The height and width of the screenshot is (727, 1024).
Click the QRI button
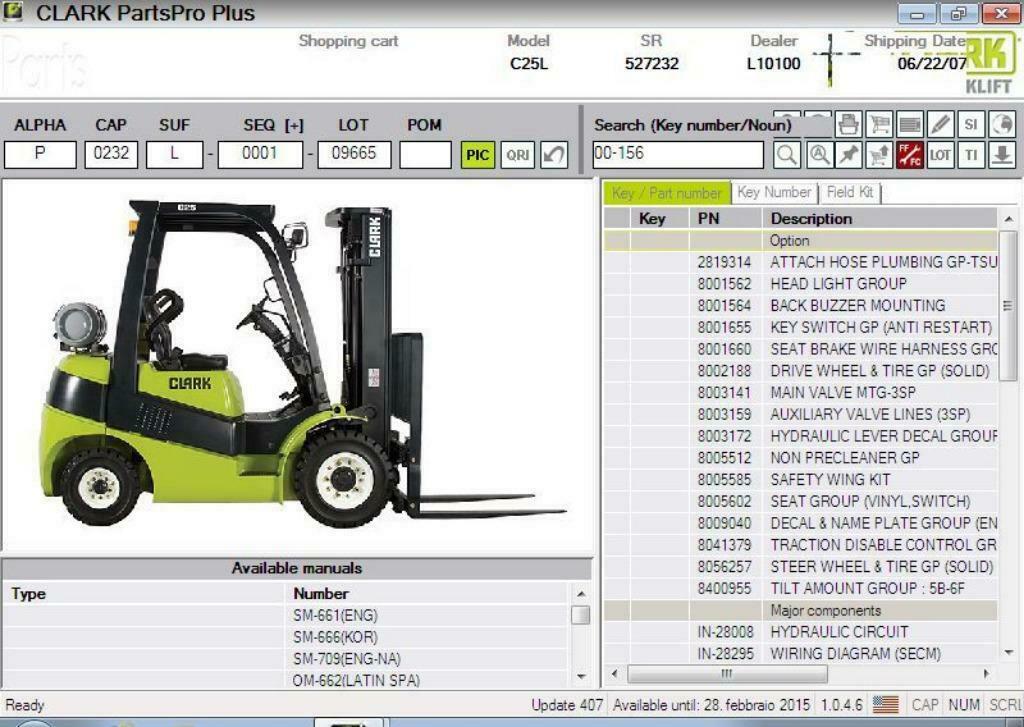[518, 155]
